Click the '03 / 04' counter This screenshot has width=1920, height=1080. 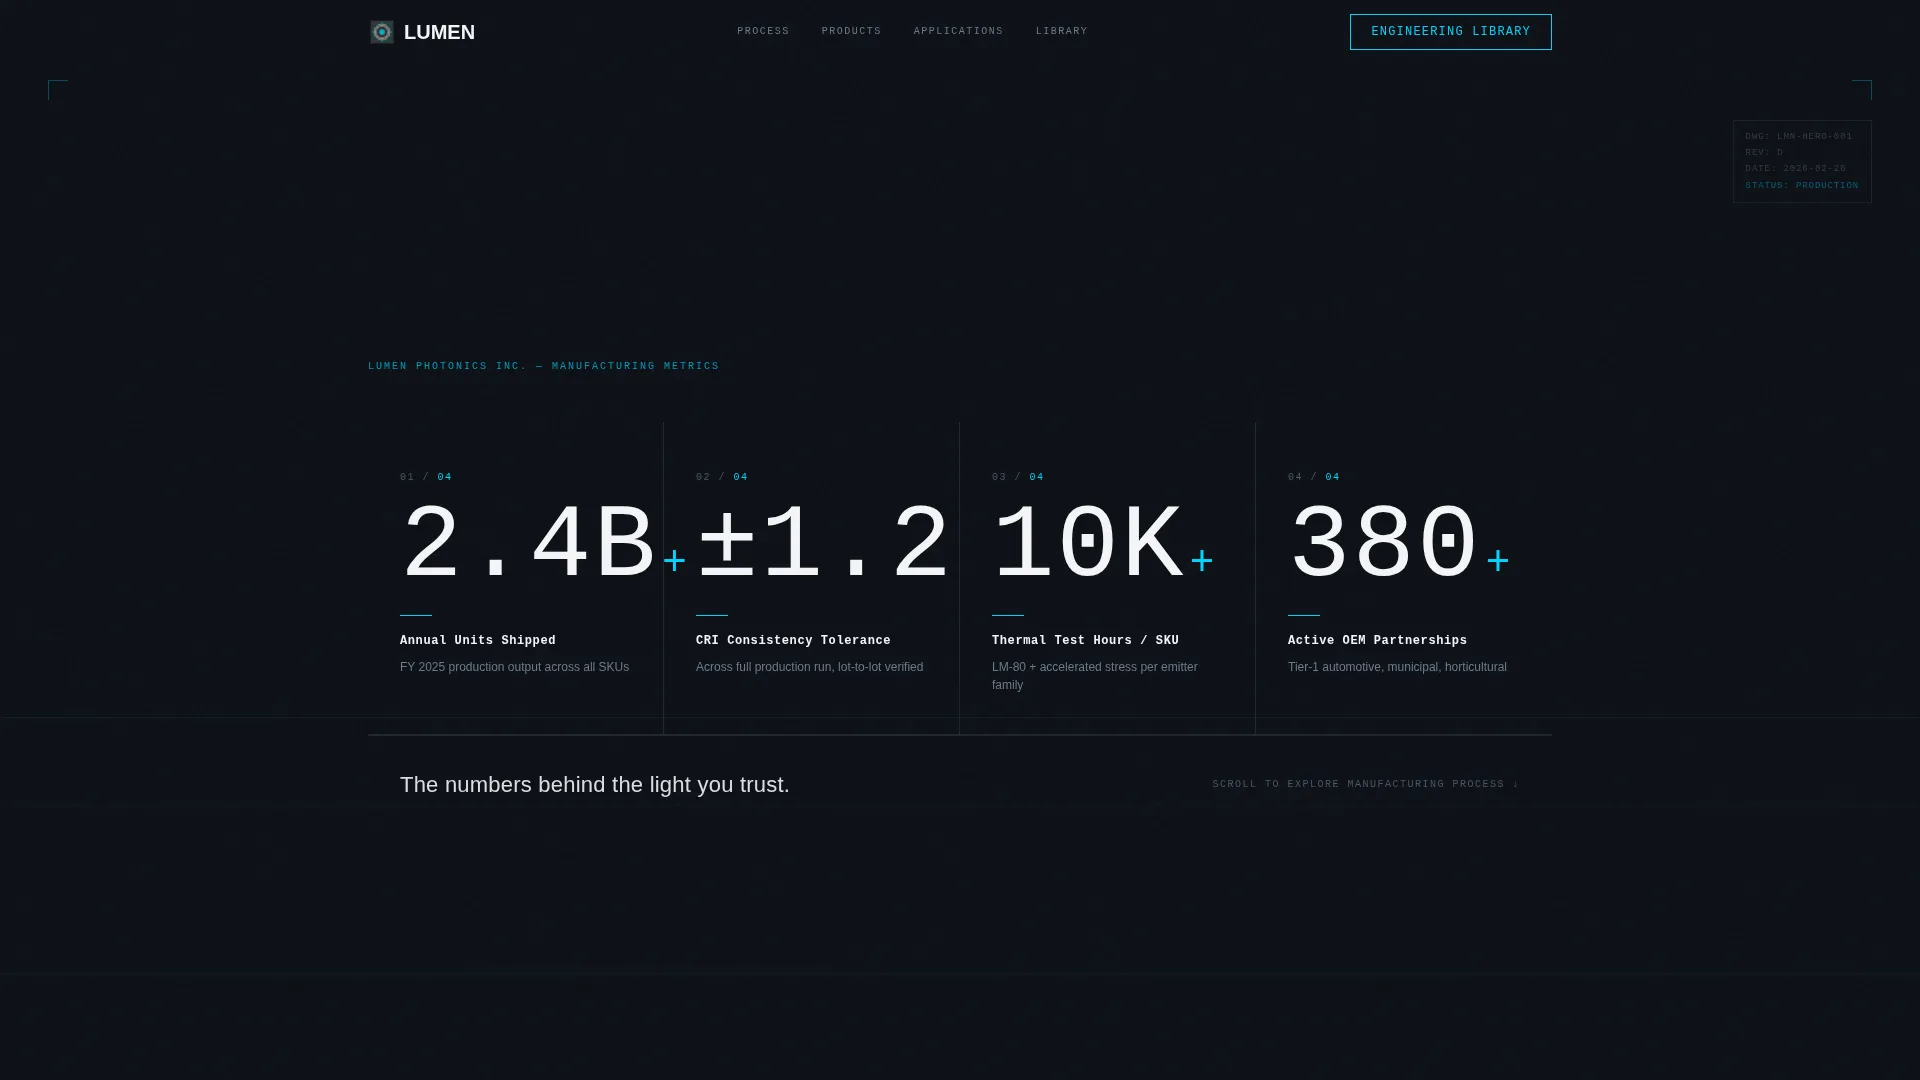point(1018,477)
